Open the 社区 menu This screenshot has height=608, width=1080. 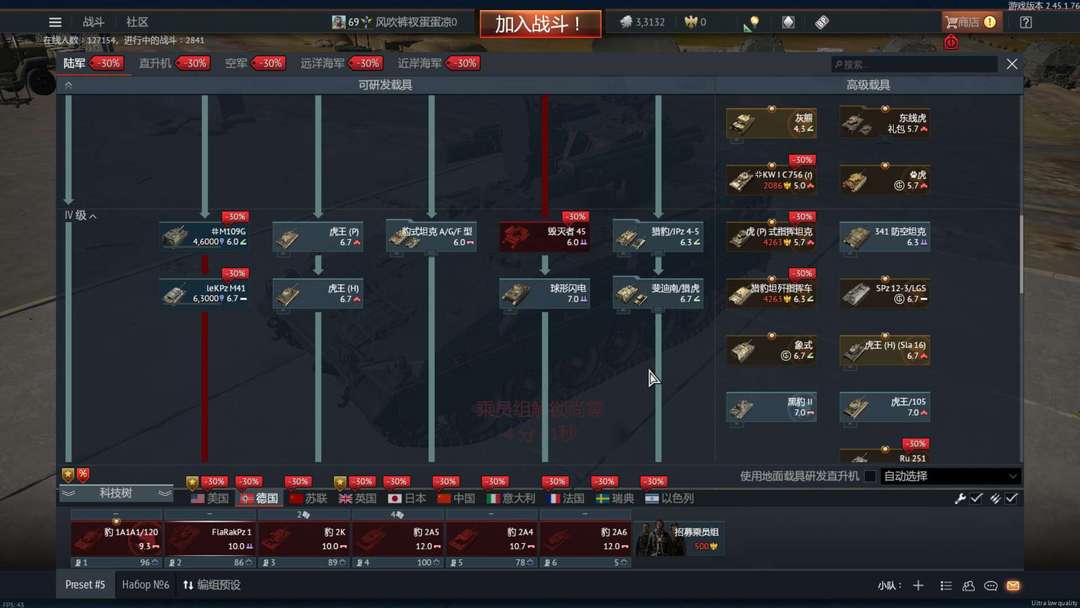(137, 22)
